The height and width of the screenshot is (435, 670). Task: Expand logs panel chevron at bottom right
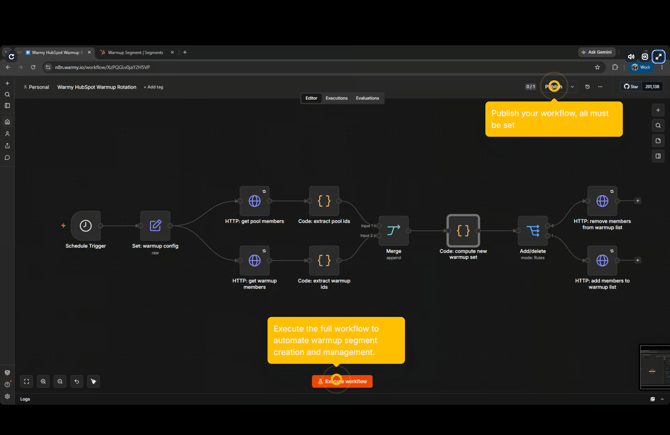tap(662, 399)
